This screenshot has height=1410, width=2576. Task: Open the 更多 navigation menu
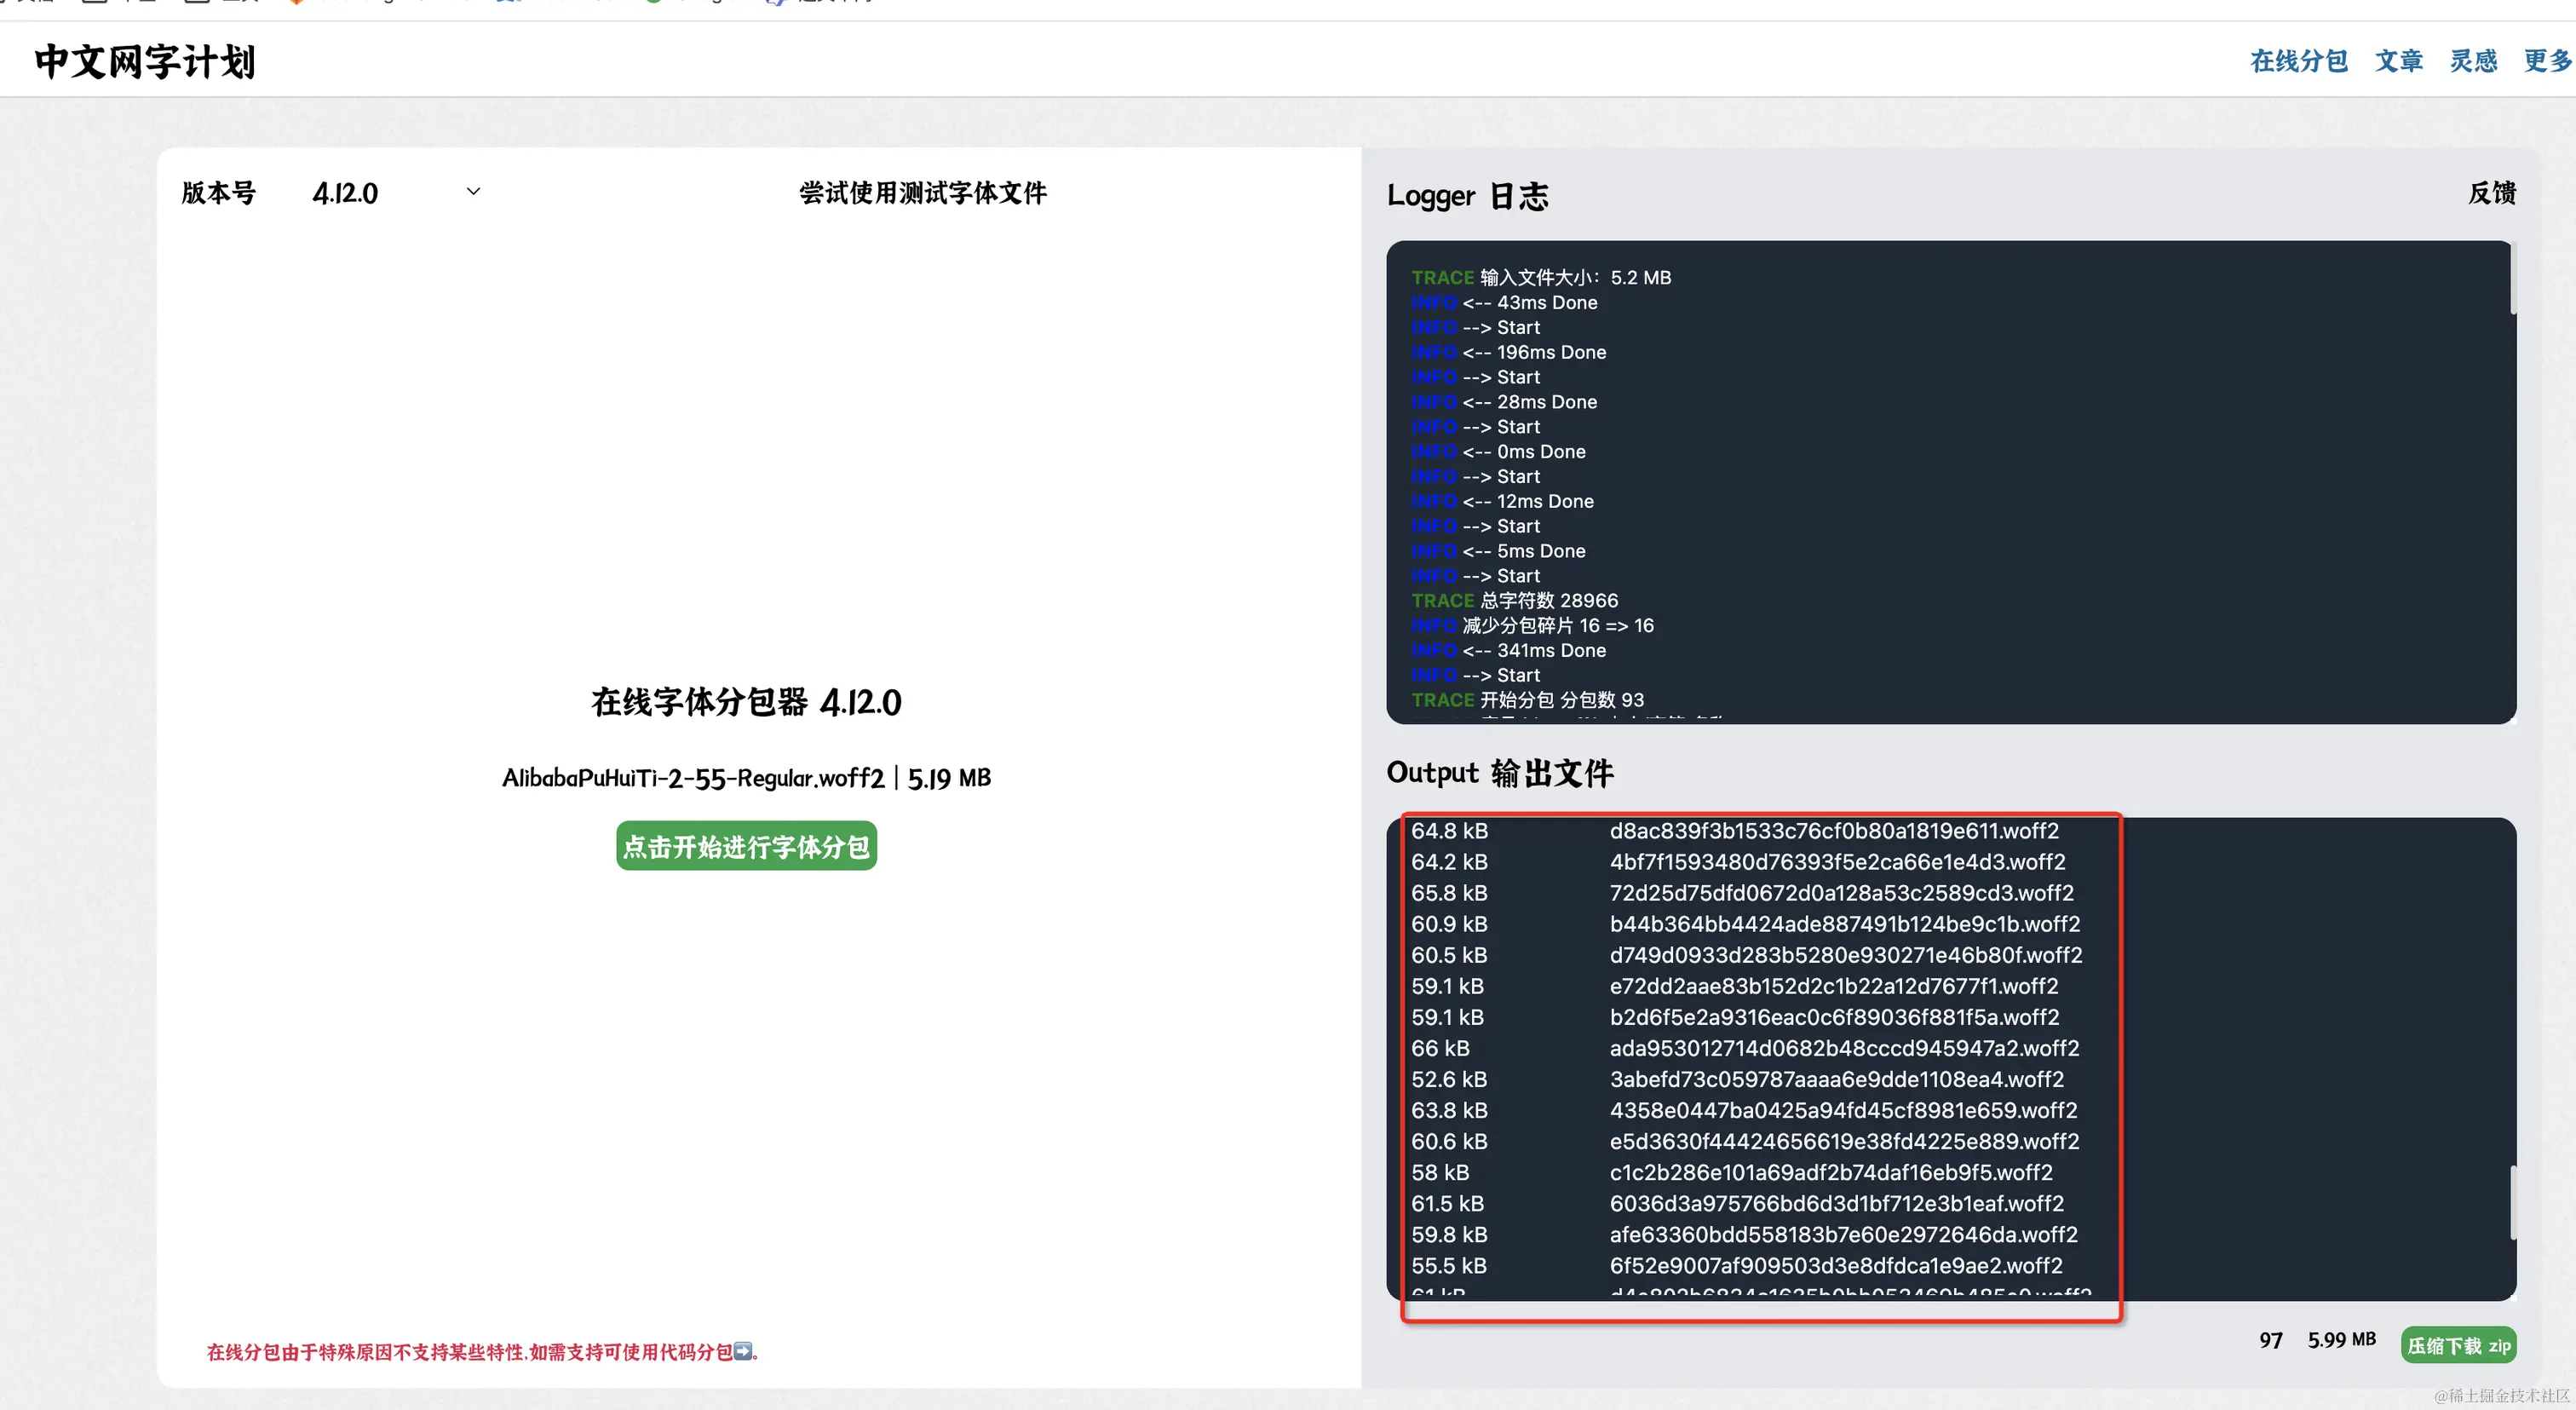coord(2546,61)
